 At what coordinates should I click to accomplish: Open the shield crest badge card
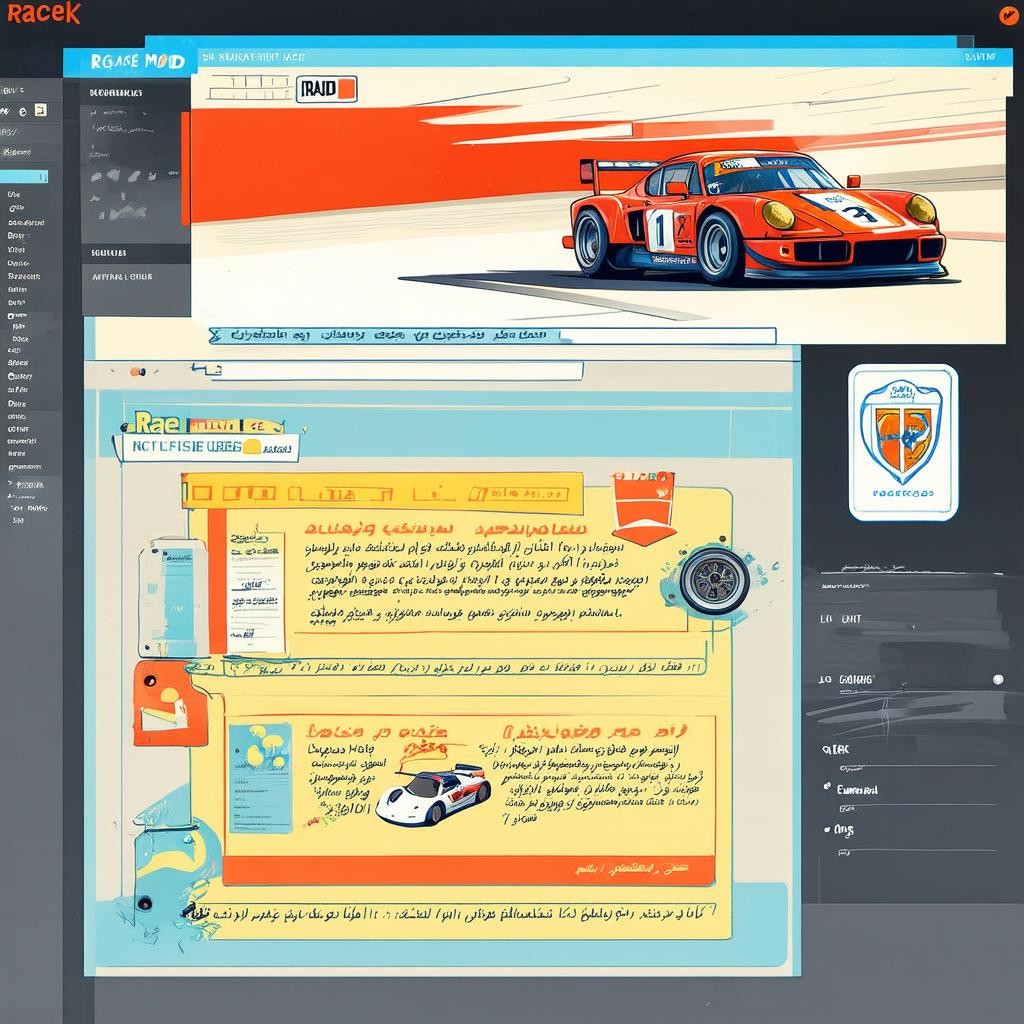click(x=902, y=442)
